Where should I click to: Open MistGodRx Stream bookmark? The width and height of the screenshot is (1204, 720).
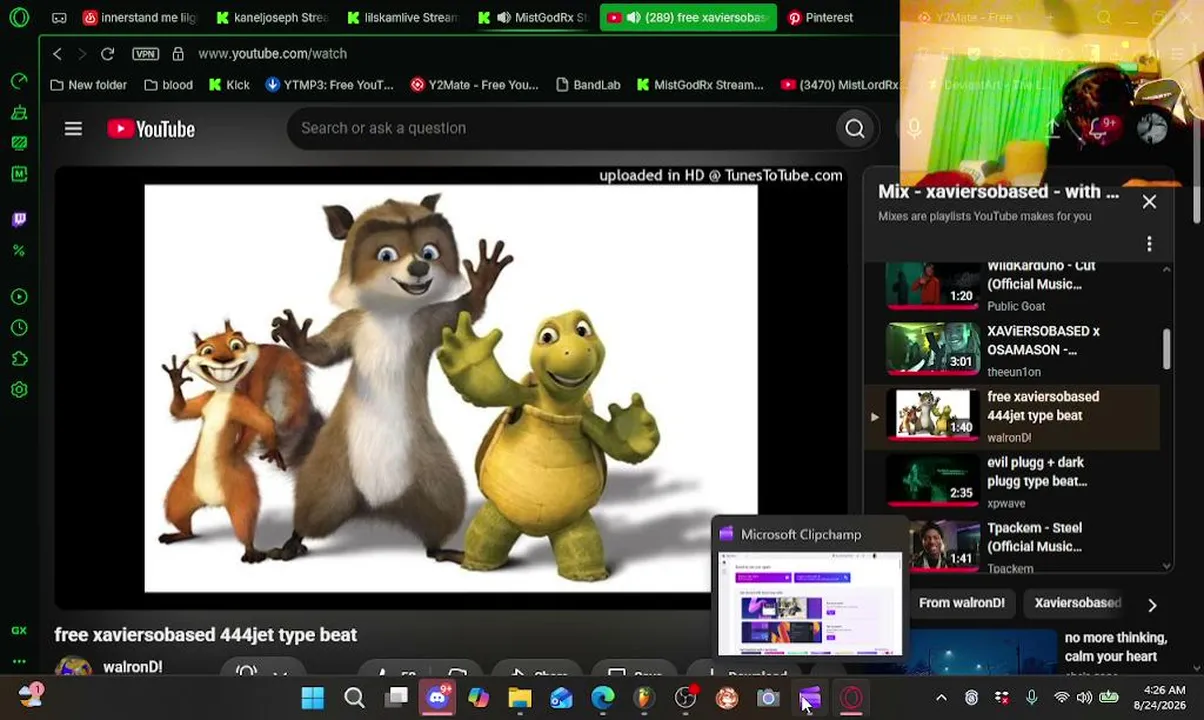pyautogui.click(x=699, y=85)
